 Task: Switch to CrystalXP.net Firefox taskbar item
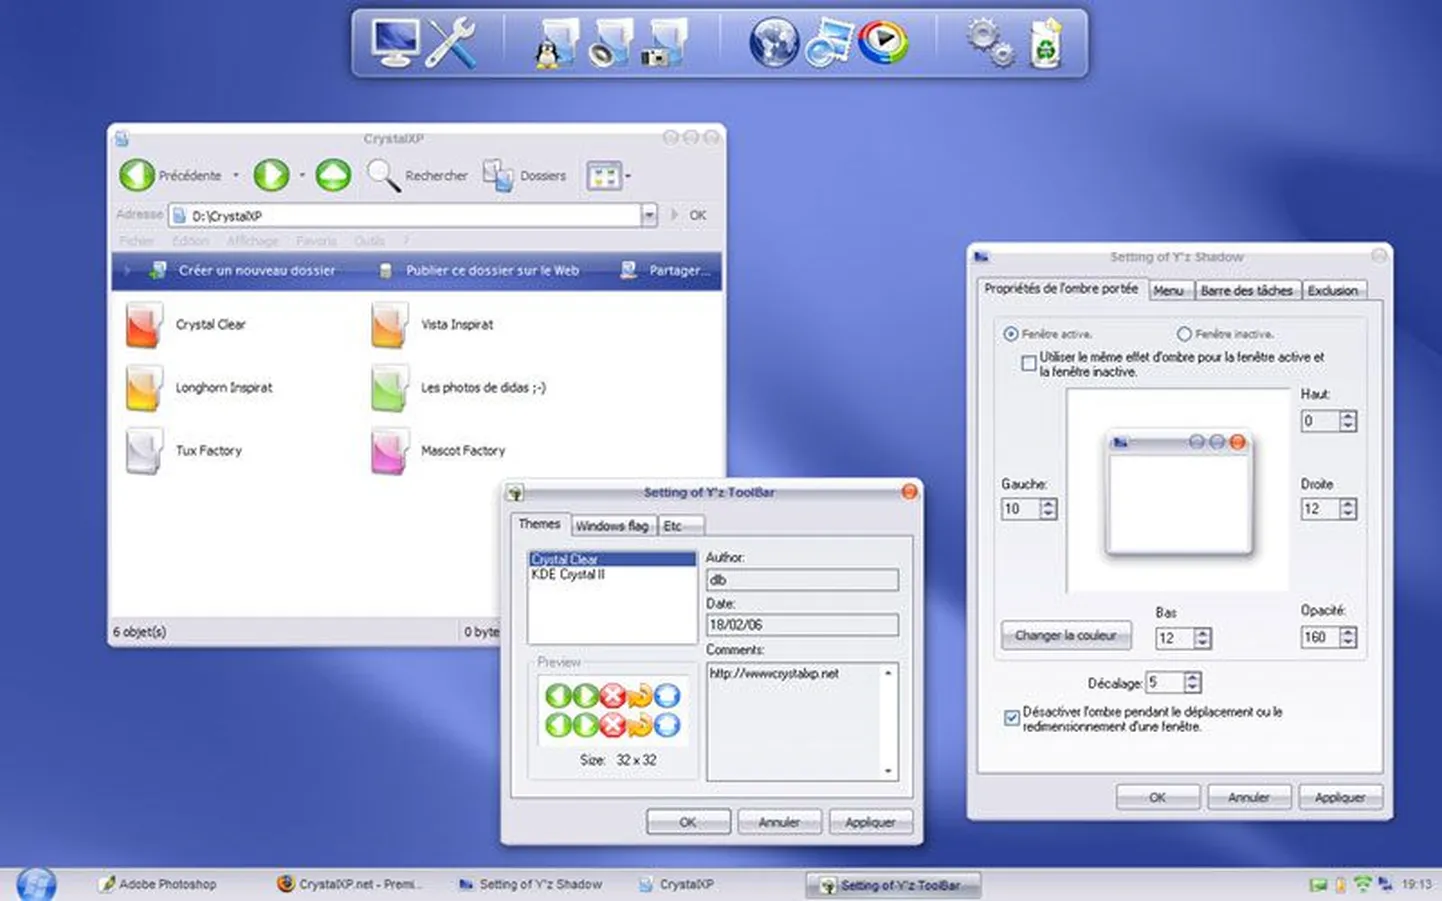pyautogui.click(x=350, y=885)
